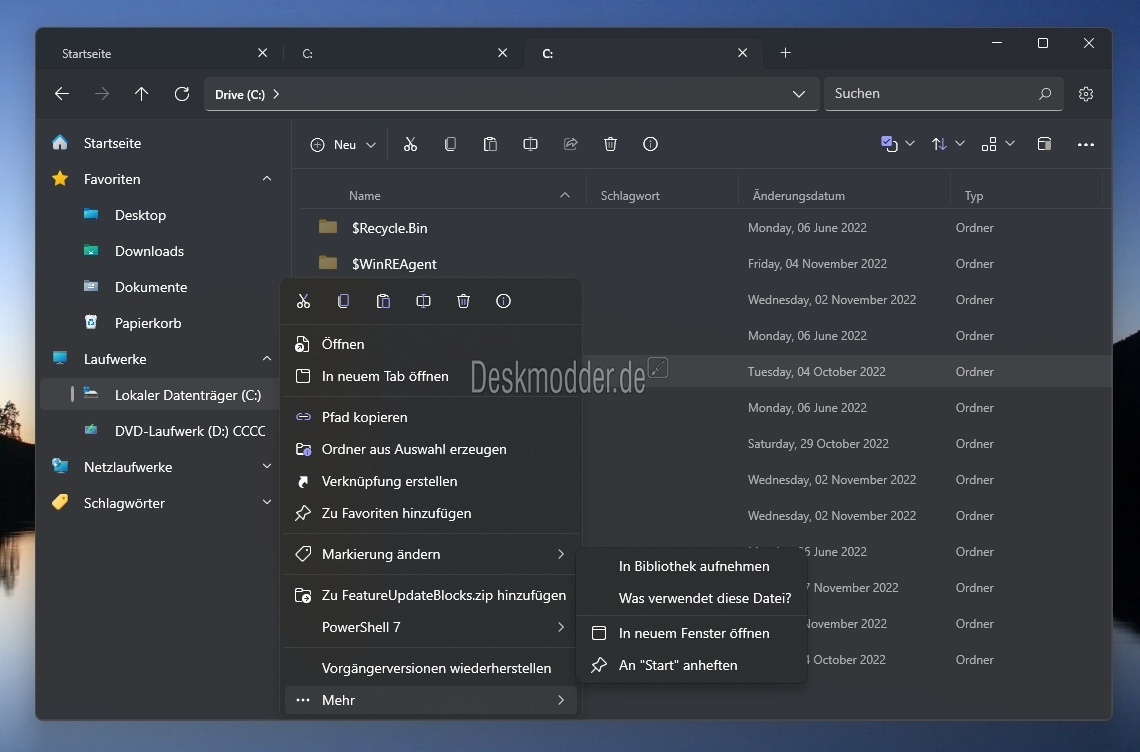Screen dimensions: 1140x752
Task: Open the settings gear next to the search box
Action: point(1085,94)
